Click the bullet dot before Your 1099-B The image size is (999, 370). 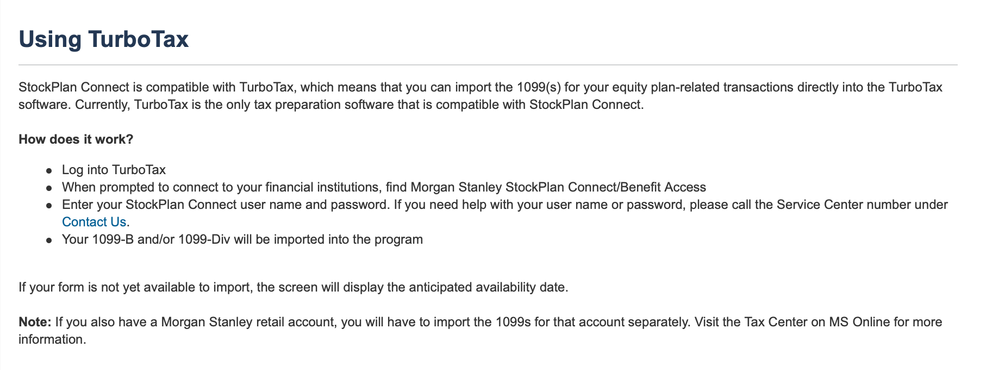coord(49,241)
